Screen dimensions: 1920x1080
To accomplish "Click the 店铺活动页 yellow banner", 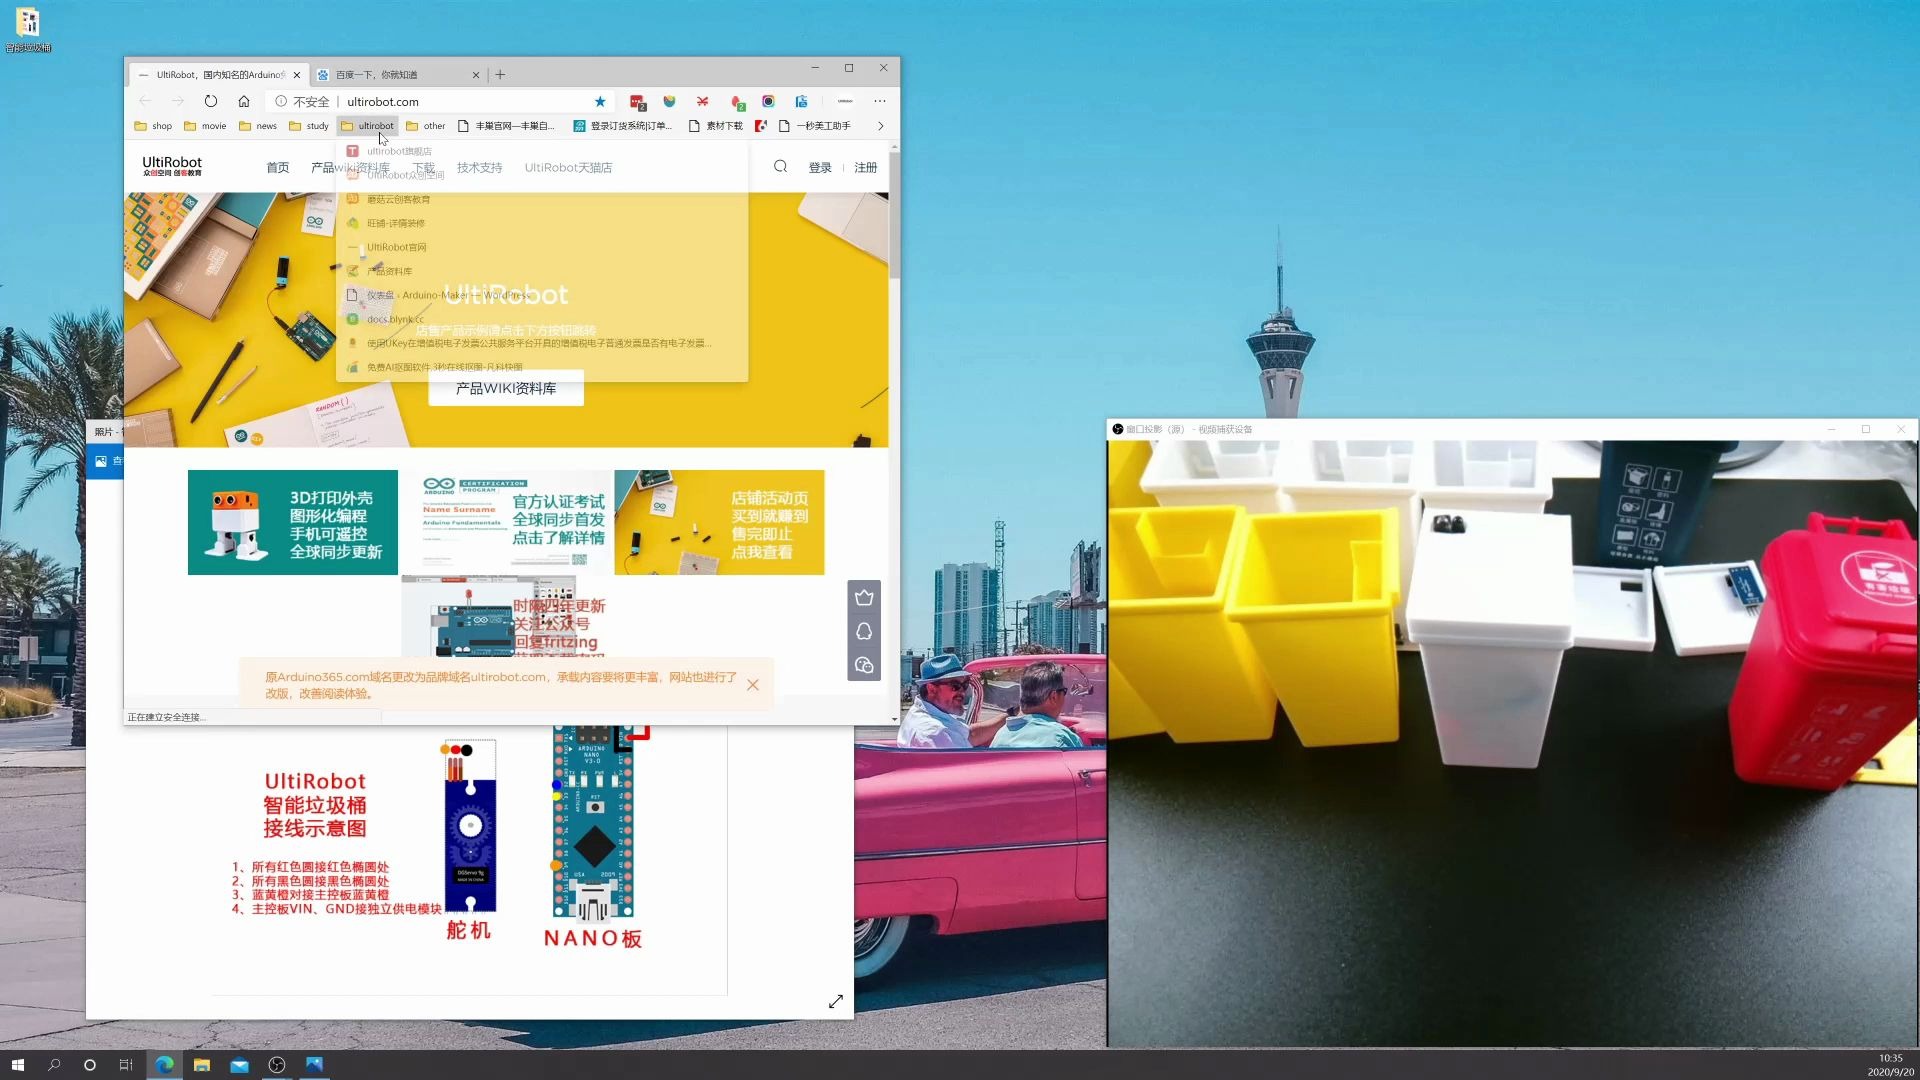I will [720, 522].
